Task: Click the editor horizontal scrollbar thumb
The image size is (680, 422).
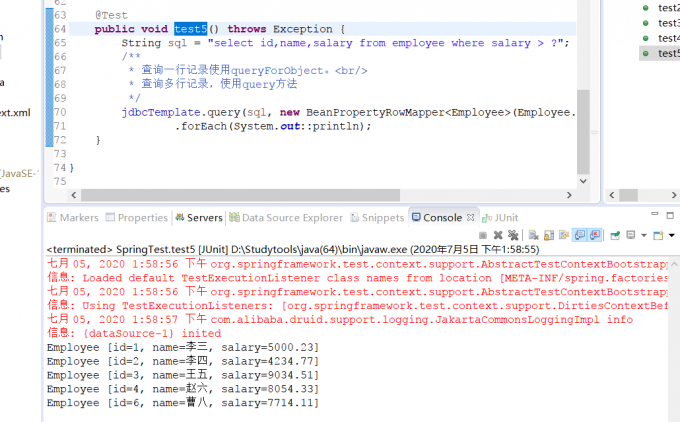Action: (x=240, y=195)
